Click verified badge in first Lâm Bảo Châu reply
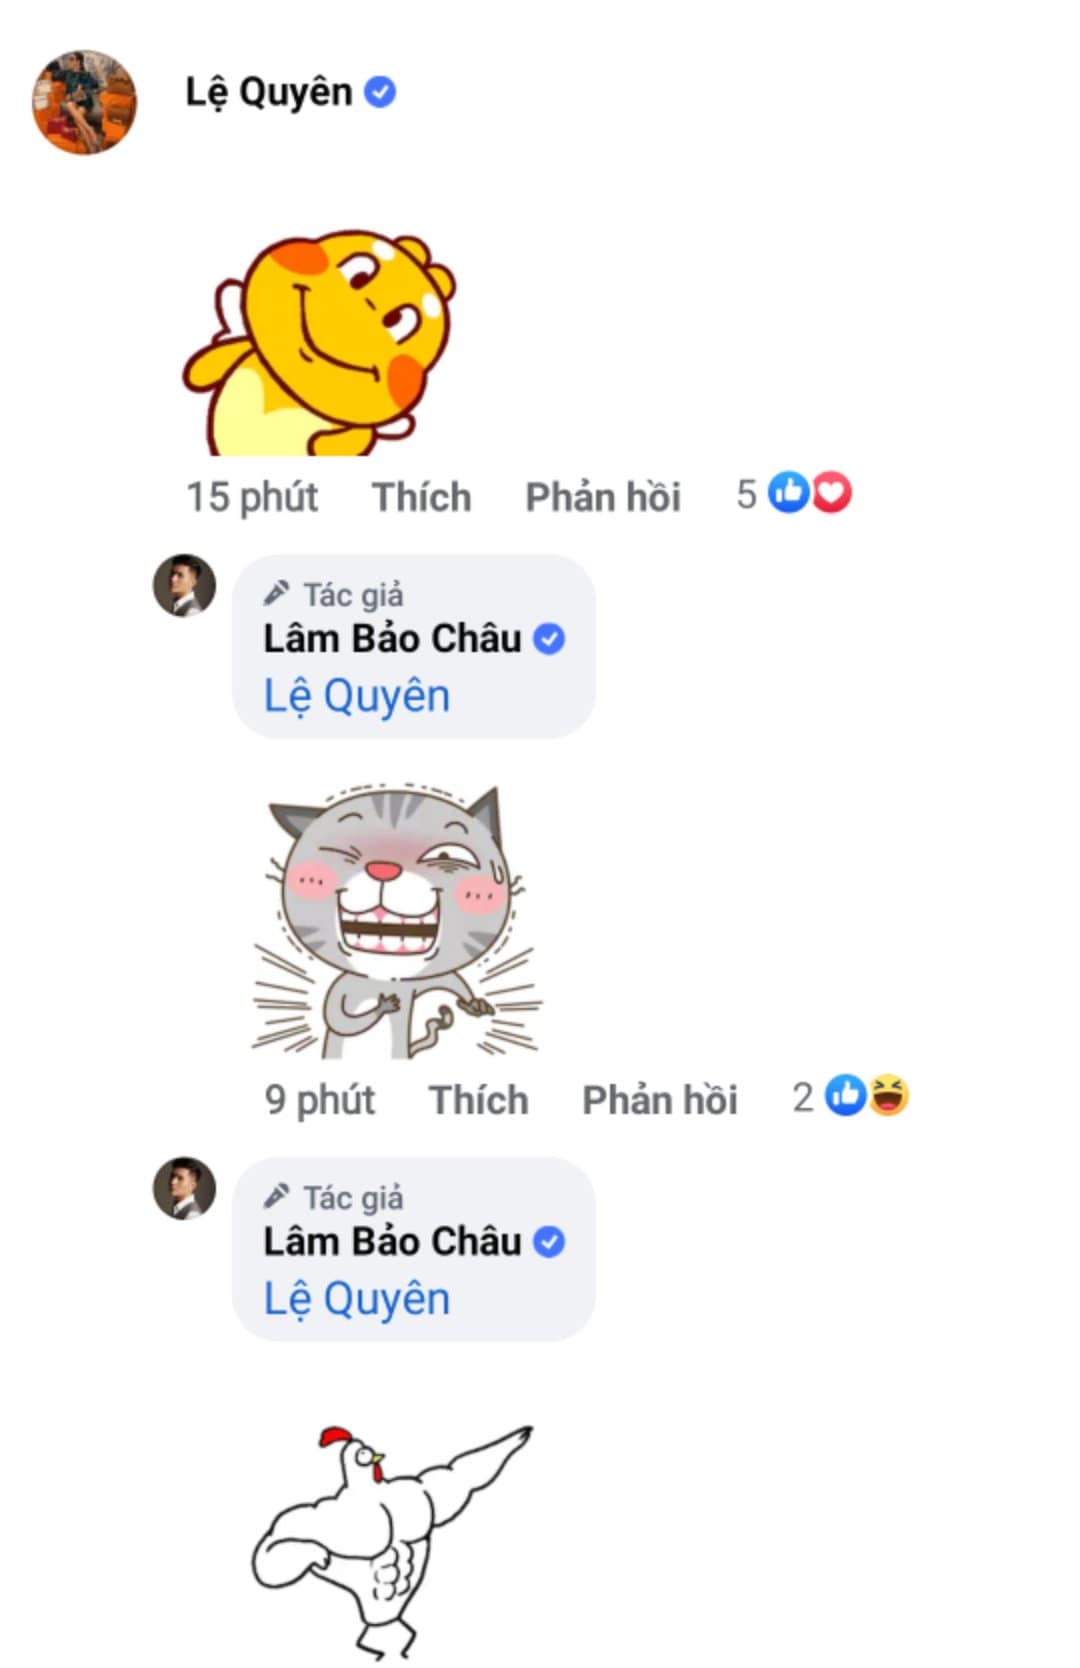The image size is (1080, 1668). tap(549, 638)
